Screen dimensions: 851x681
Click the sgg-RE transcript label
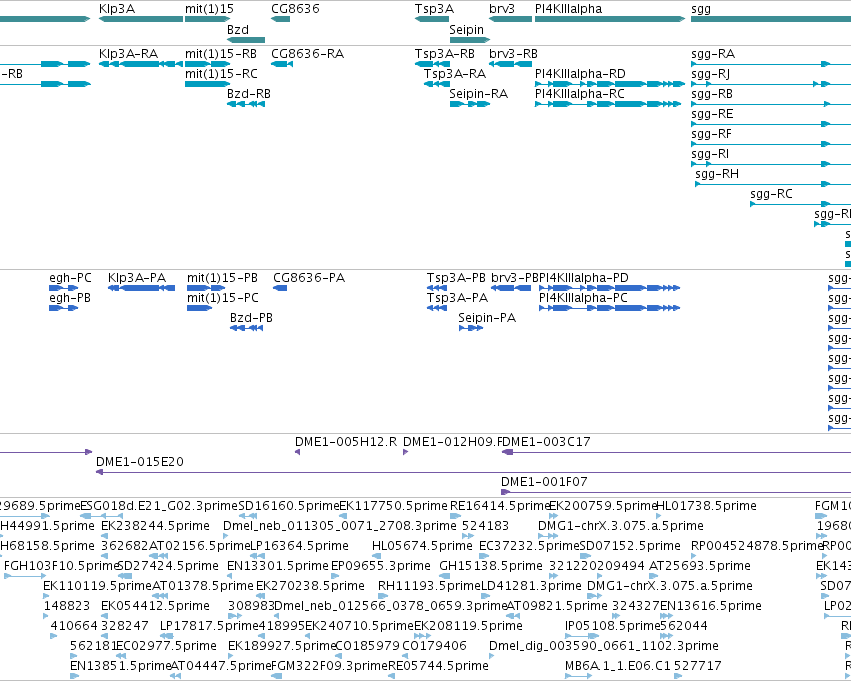712,114
